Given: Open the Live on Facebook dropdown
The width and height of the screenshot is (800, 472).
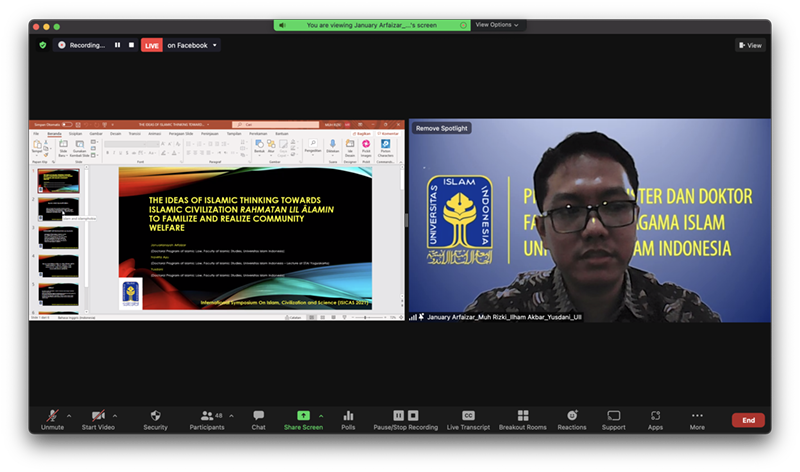Looking at the screenshot, I should tap(192, 45).
